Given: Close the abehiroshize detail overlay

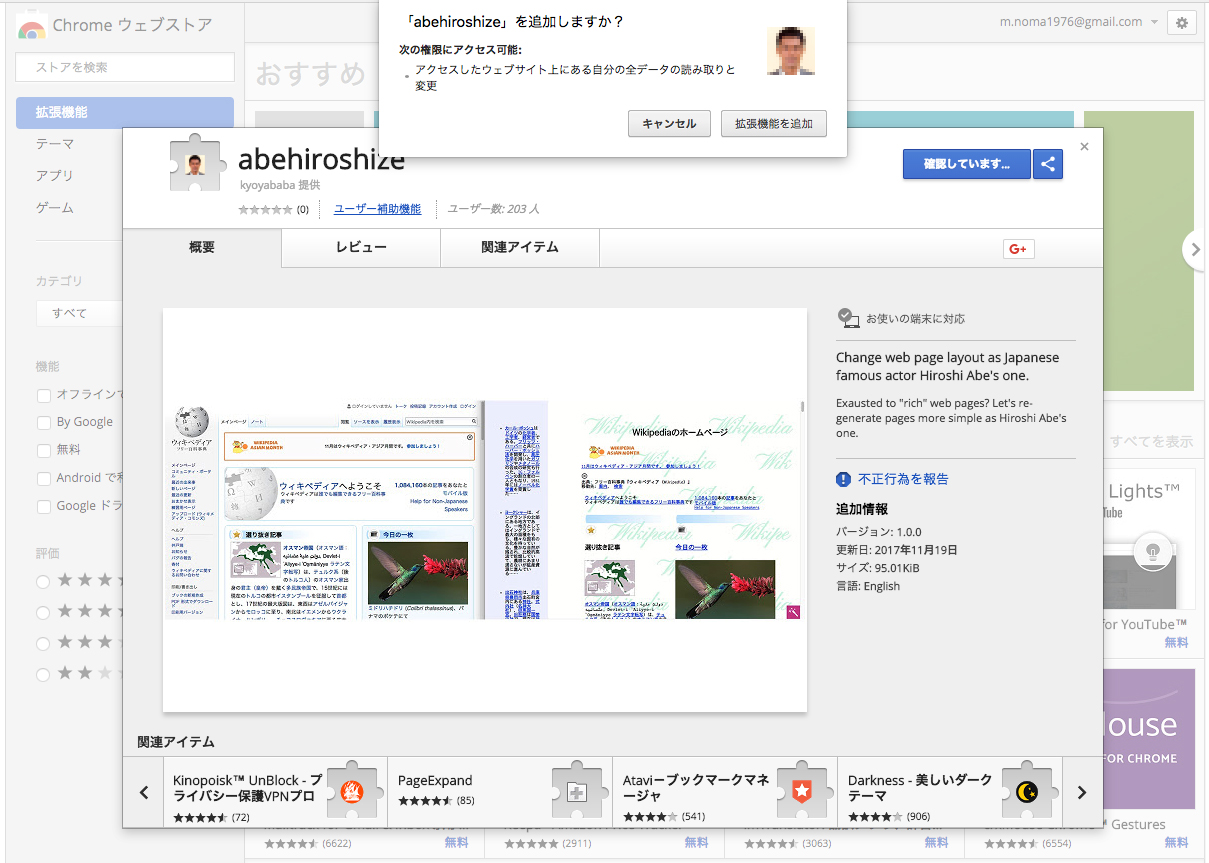Looking at the screenshot, I should [1085, 147].
